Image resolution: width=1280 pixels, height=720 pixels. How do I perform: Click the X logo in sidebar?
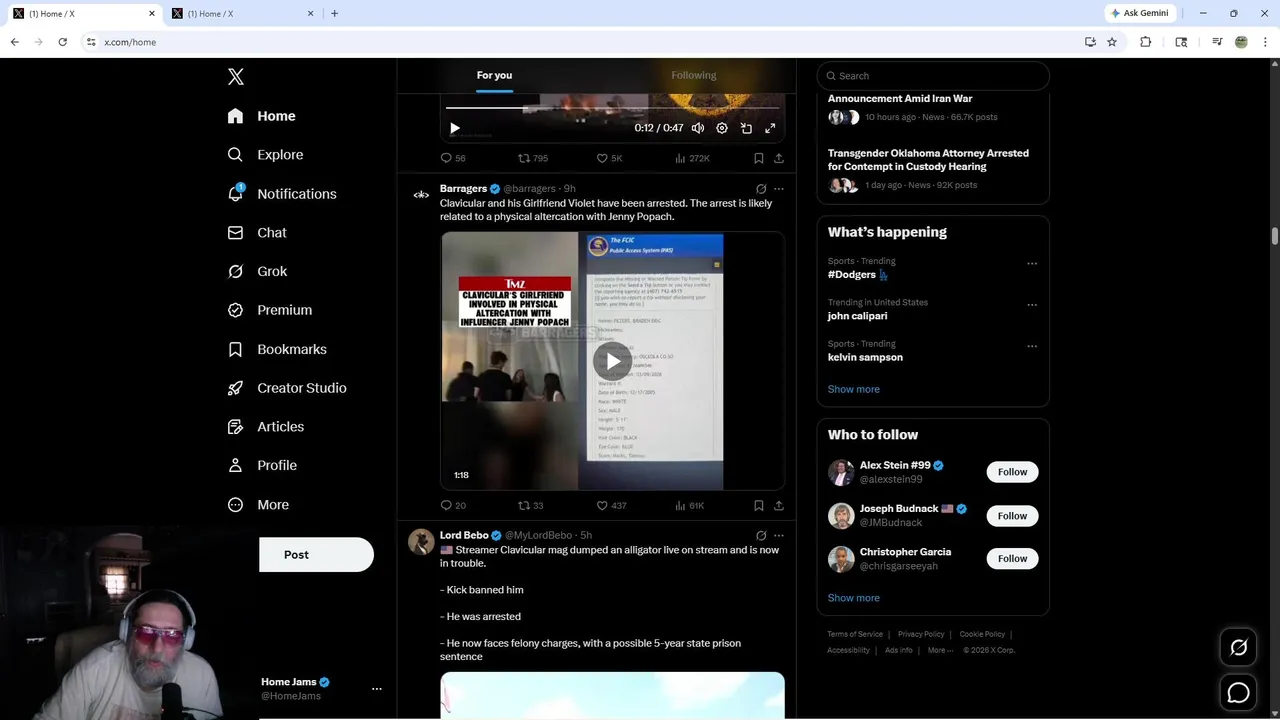(x=235, y=77)
